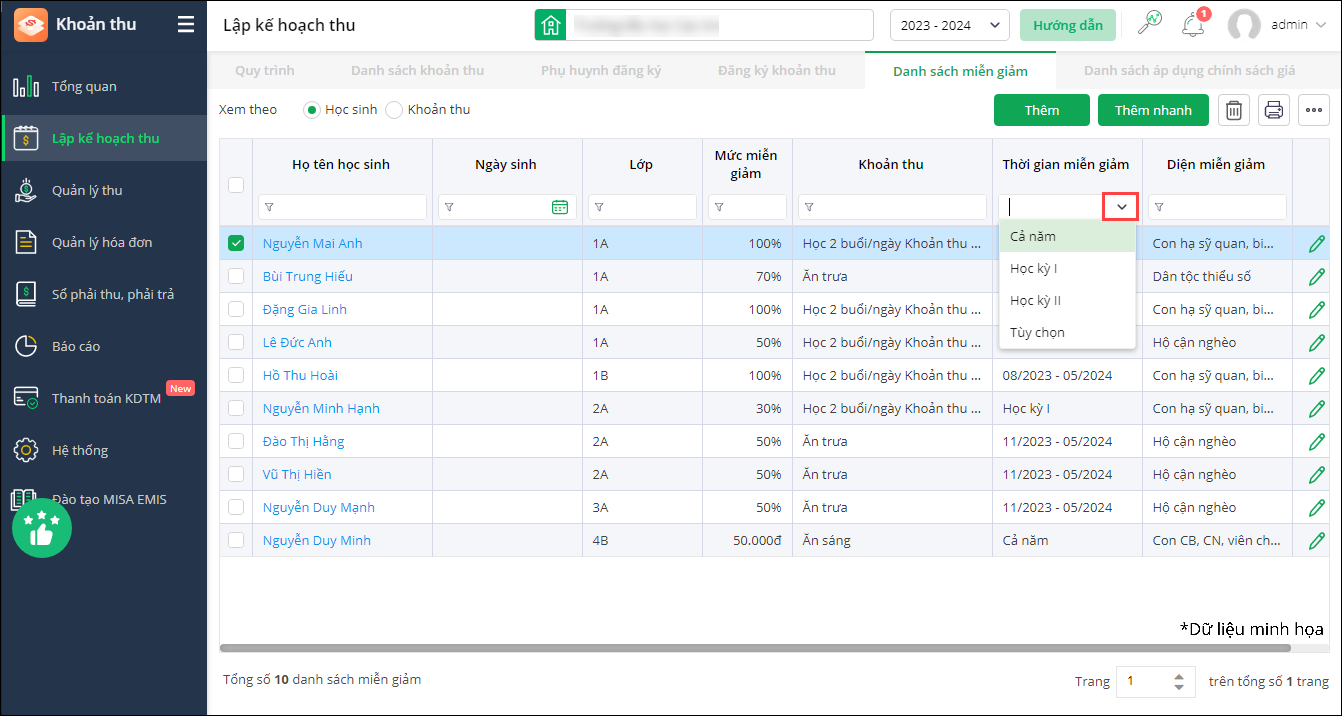Choose Học kỳ II from dropdown list
The width and height of the screenshot is (1342, 716).
pos(1036,300)
